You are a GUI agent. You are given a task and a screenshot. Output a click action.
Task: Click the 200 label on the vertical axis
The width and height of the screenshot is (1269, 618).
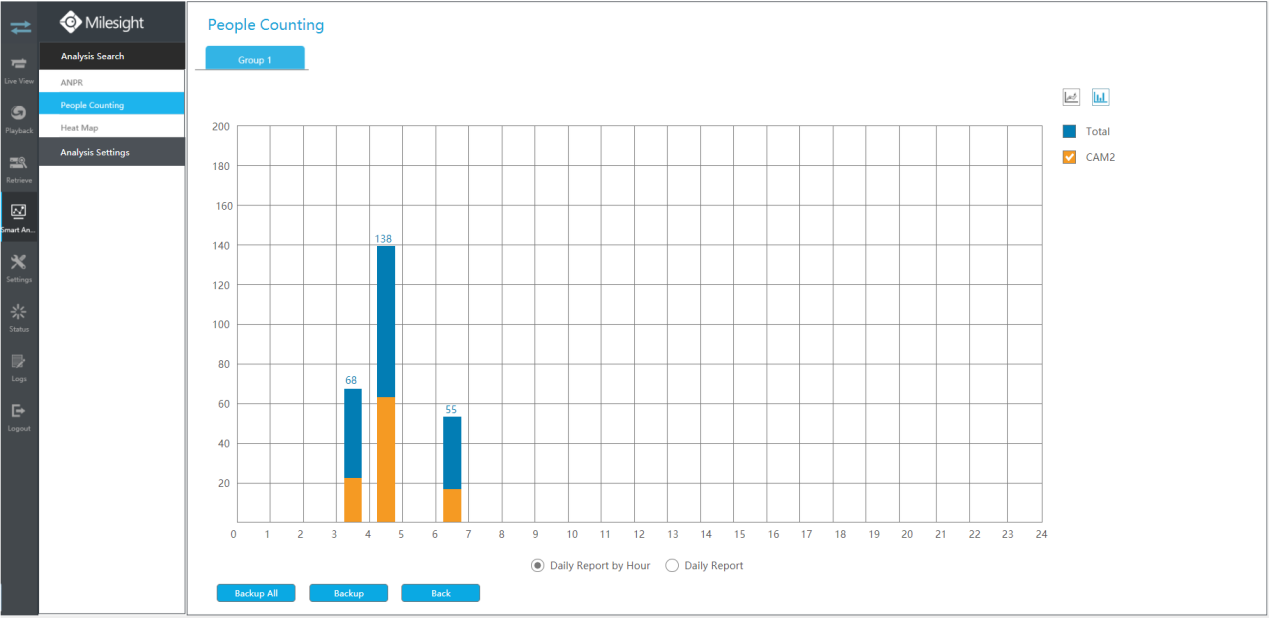pyautogui.click(x=221, y=127)
